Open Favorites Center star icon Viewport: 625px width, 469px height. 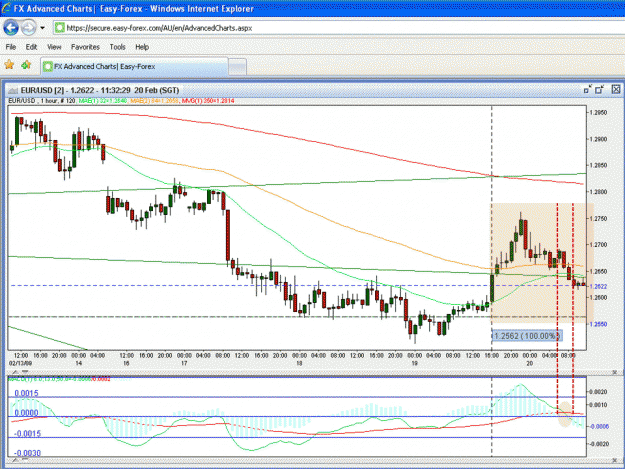point(9,65)
